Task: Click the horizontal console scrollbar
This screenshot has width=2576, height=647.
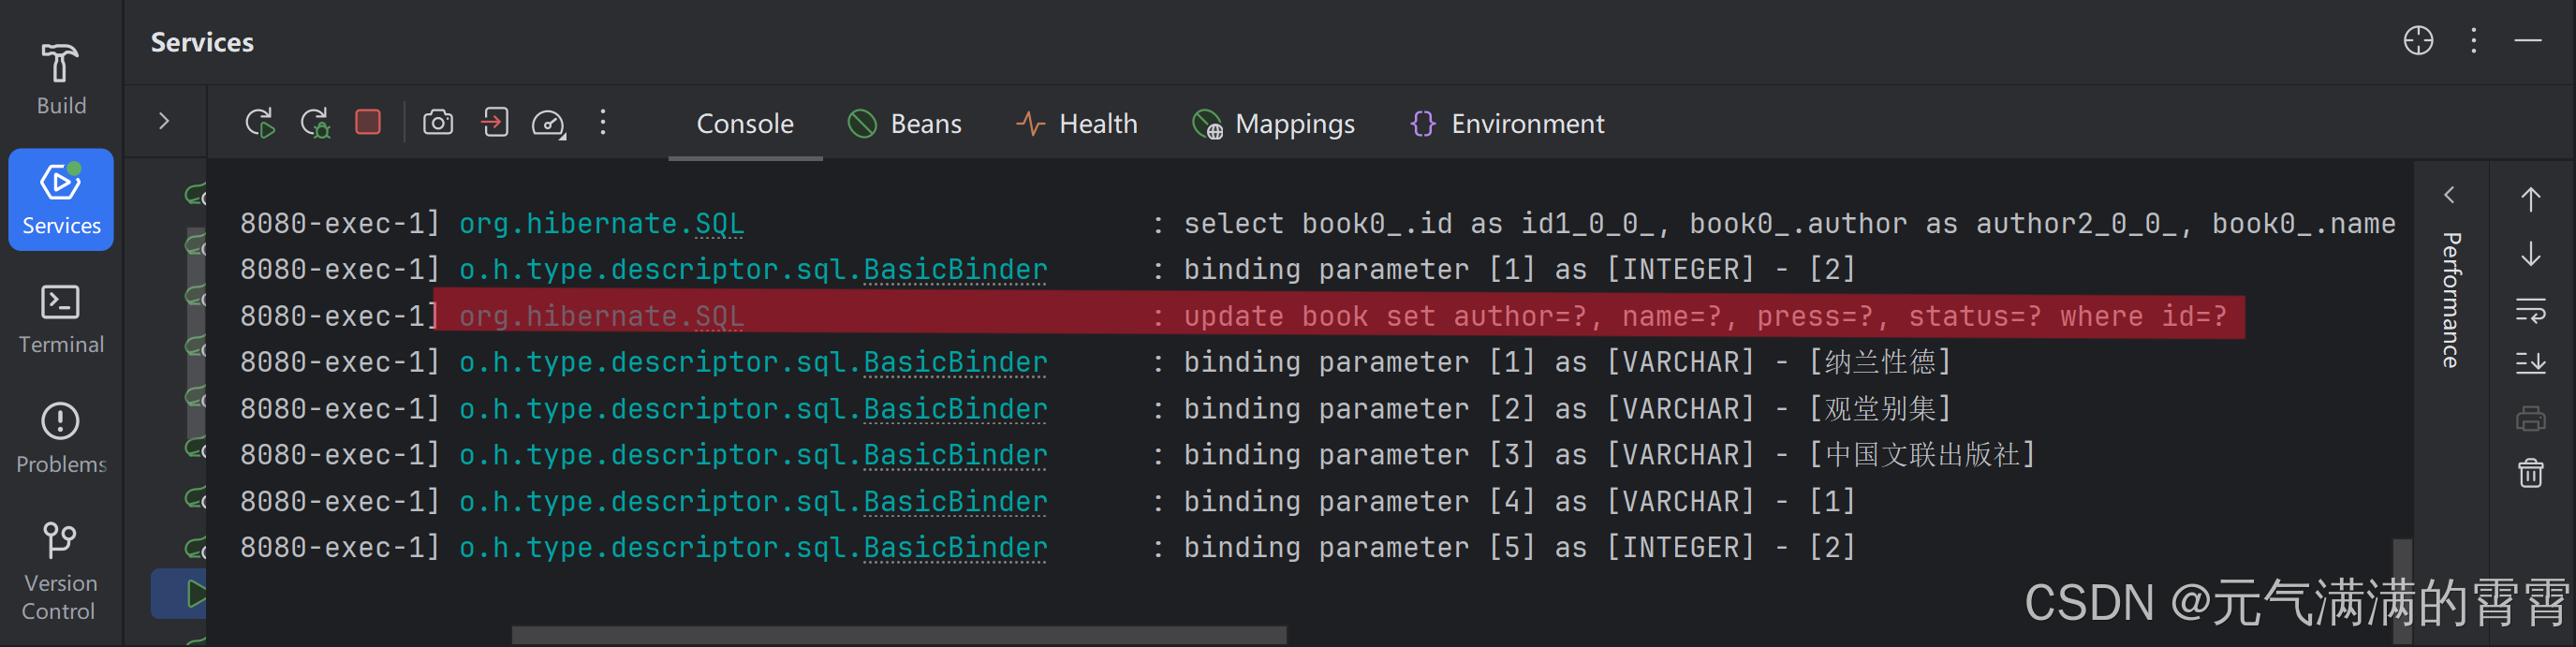Action: pyautogui.click(x=899, y=635)
